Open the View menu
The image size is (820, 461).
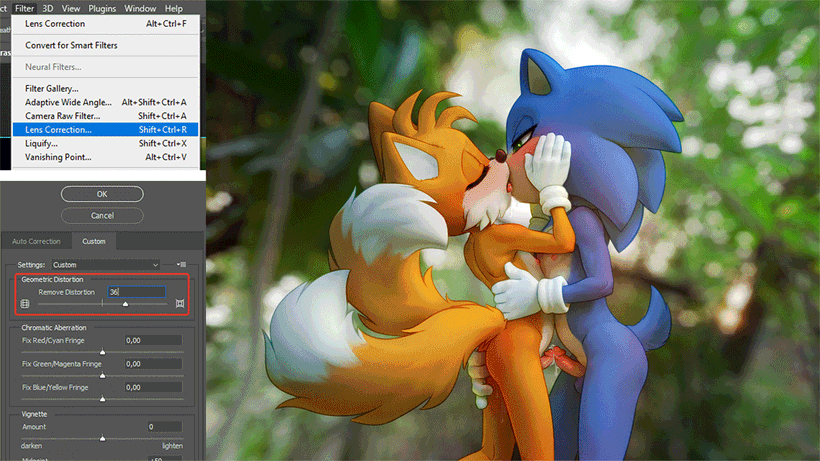point(71,8)
